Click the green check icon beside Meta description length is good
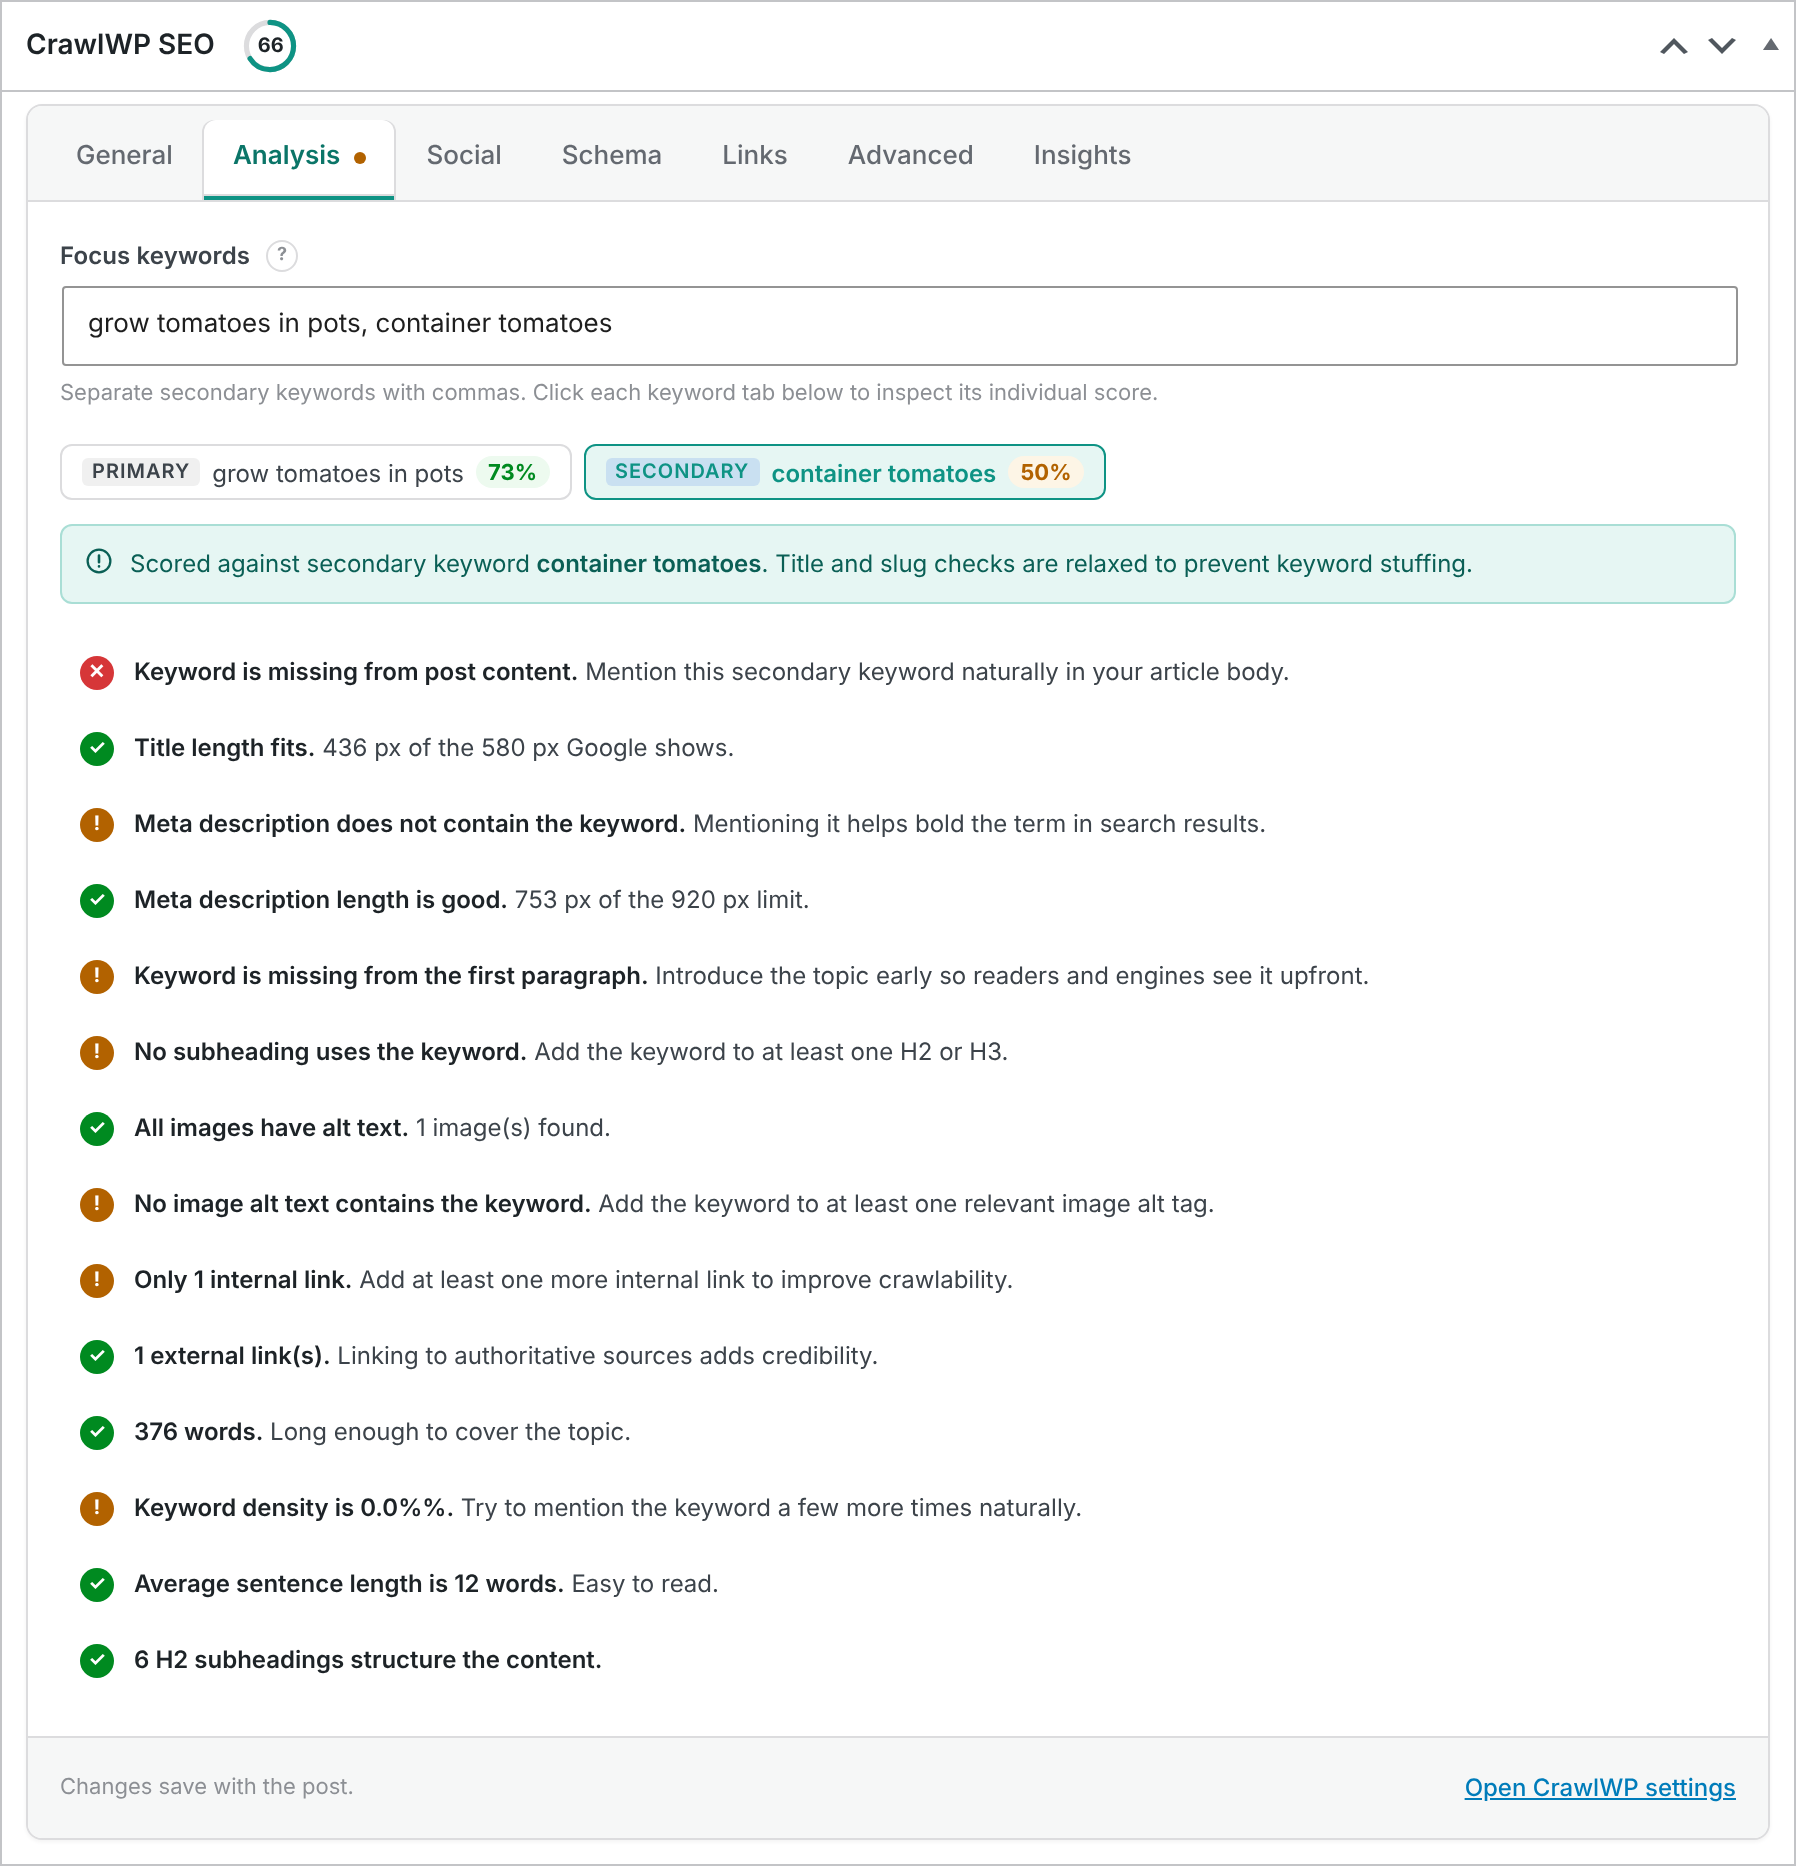The height and width of the screenshot is (1866, 1796). point(97,900)
